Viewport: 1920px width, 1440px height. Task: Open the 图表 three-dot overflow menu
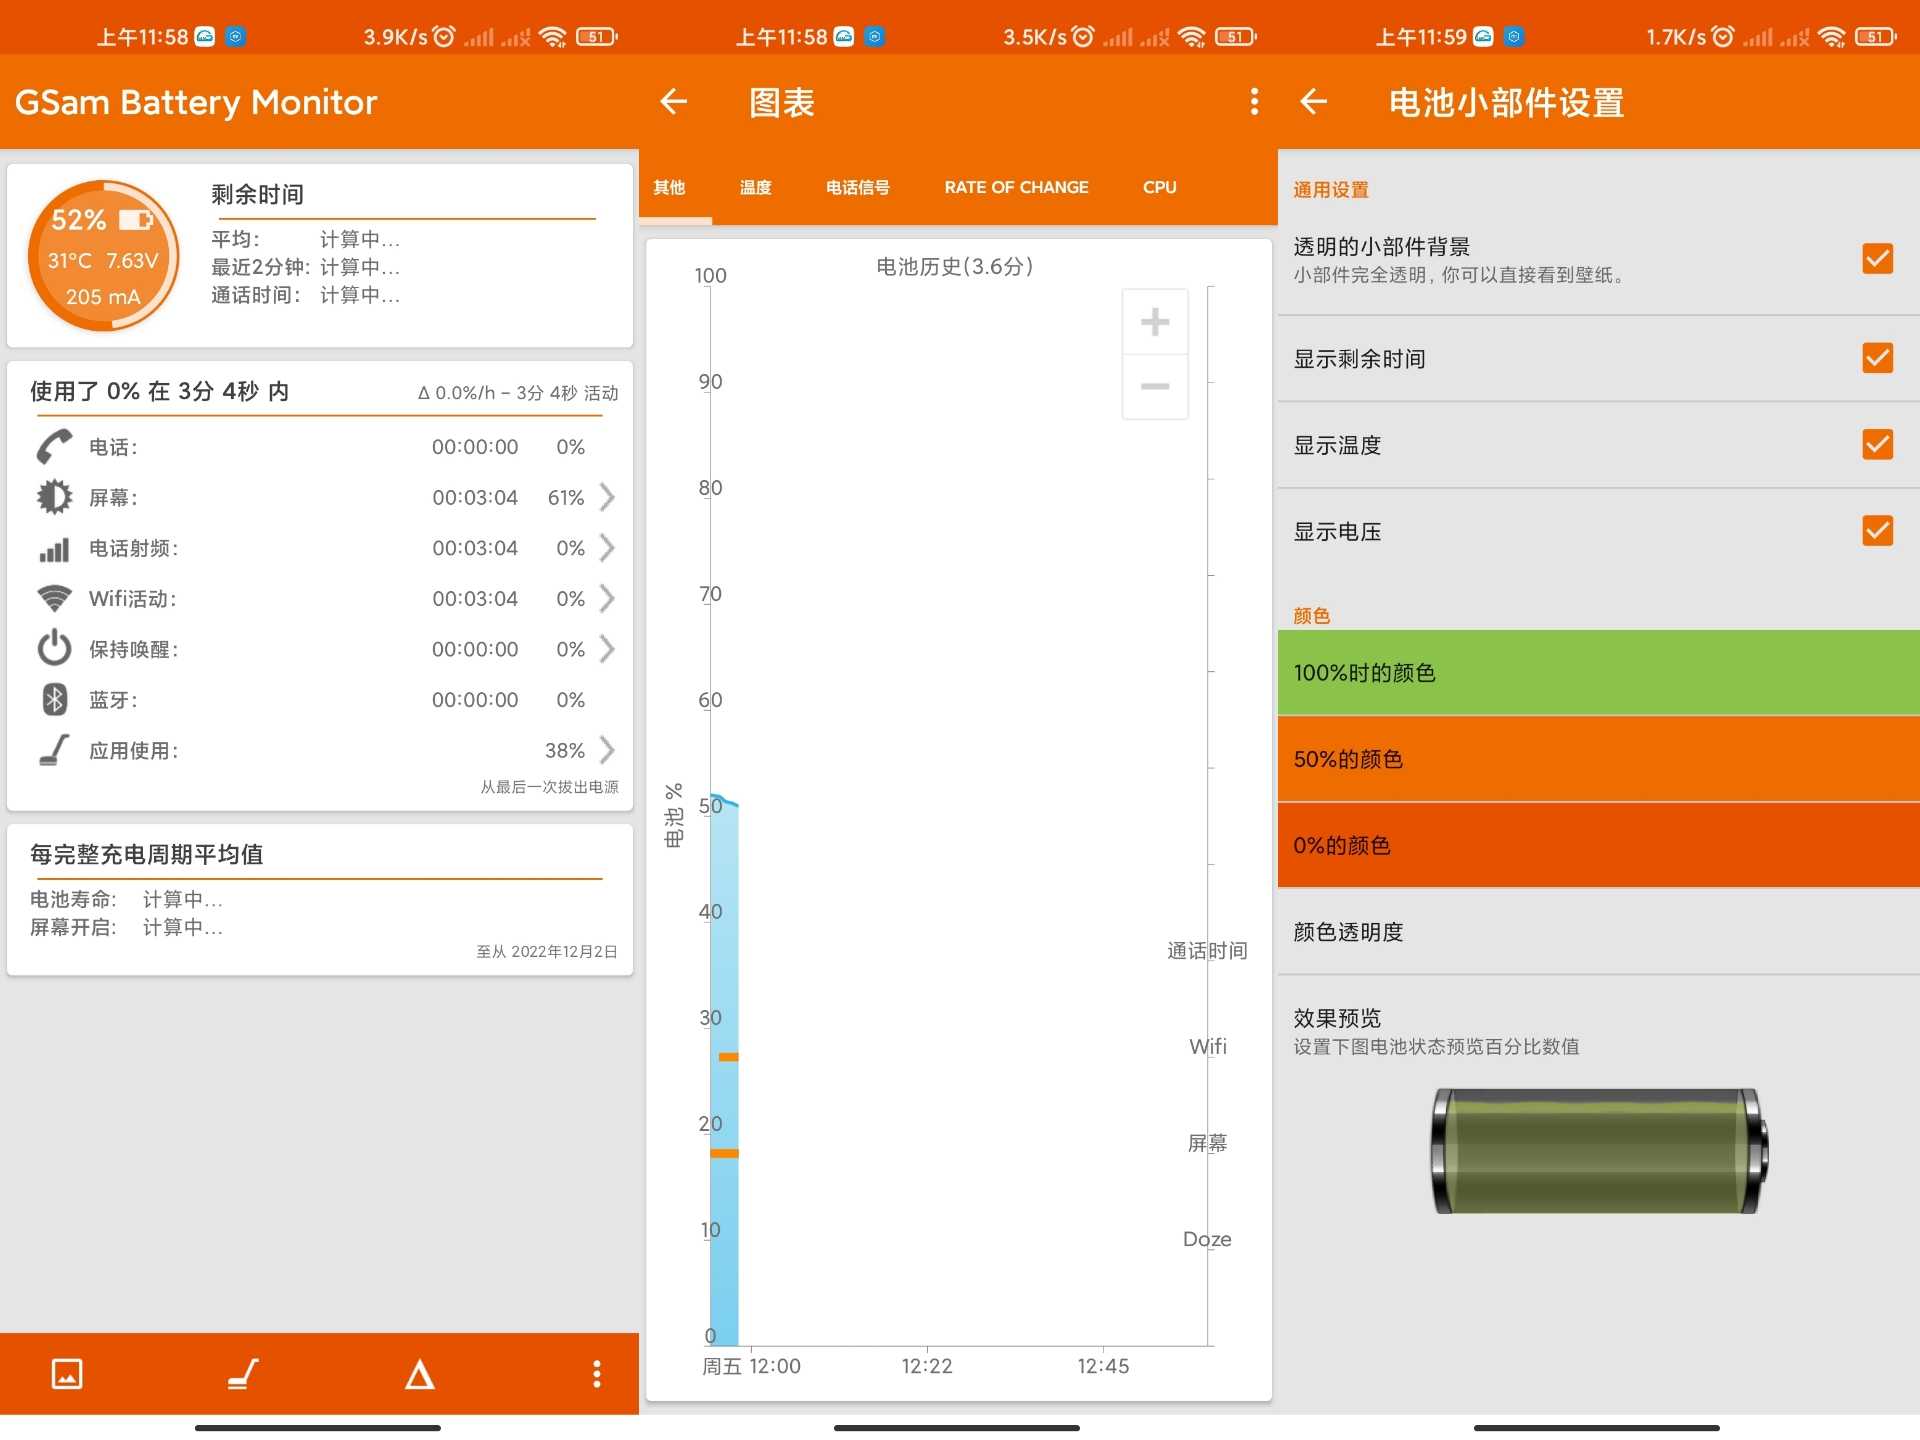point(1254,101)
